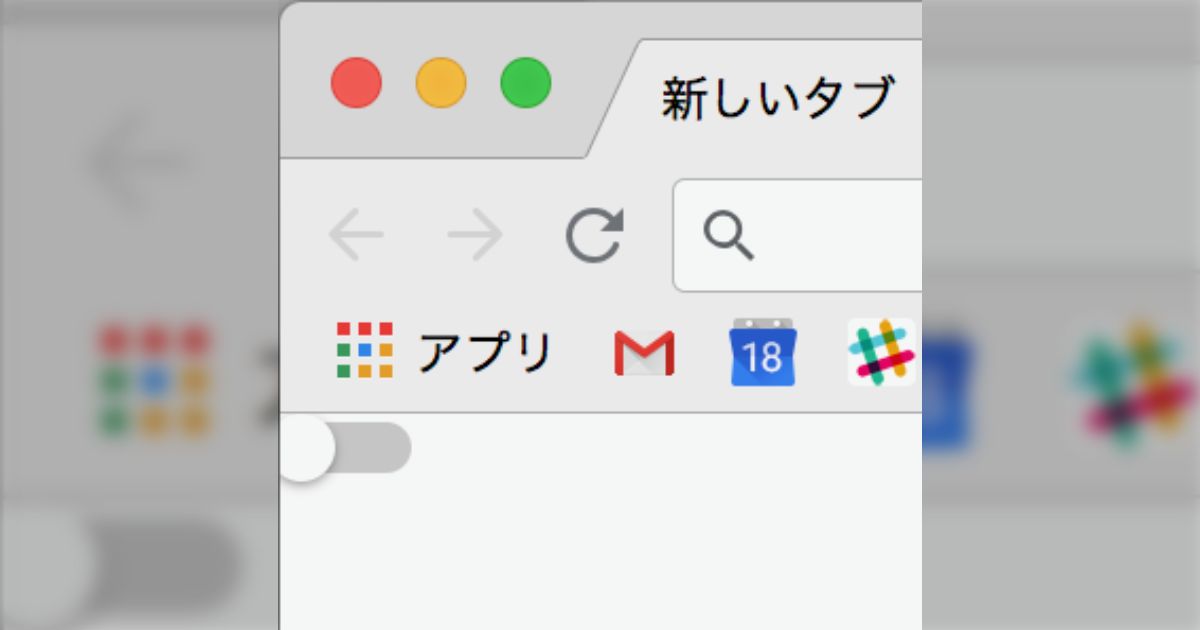Focus the address bar input field

coord(798,236)
